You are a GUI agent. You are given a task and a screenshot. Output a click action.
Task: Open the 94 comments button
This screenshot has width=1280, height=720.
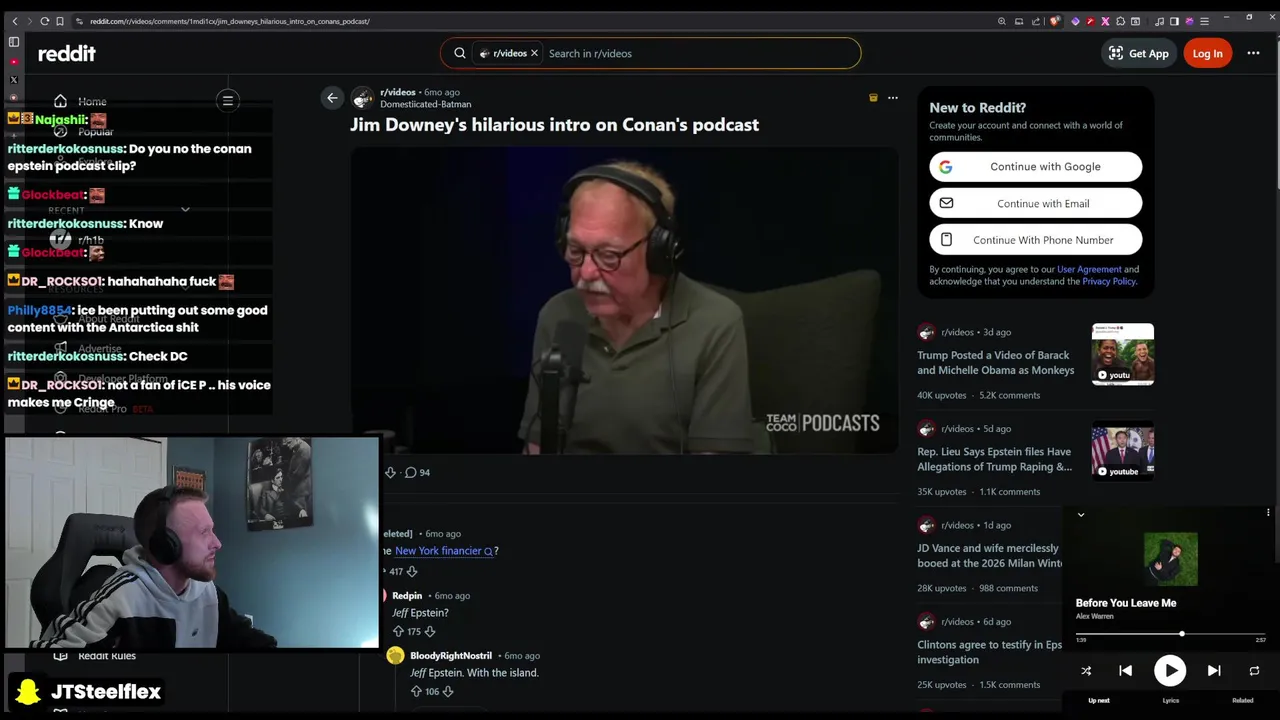(418, 472)
